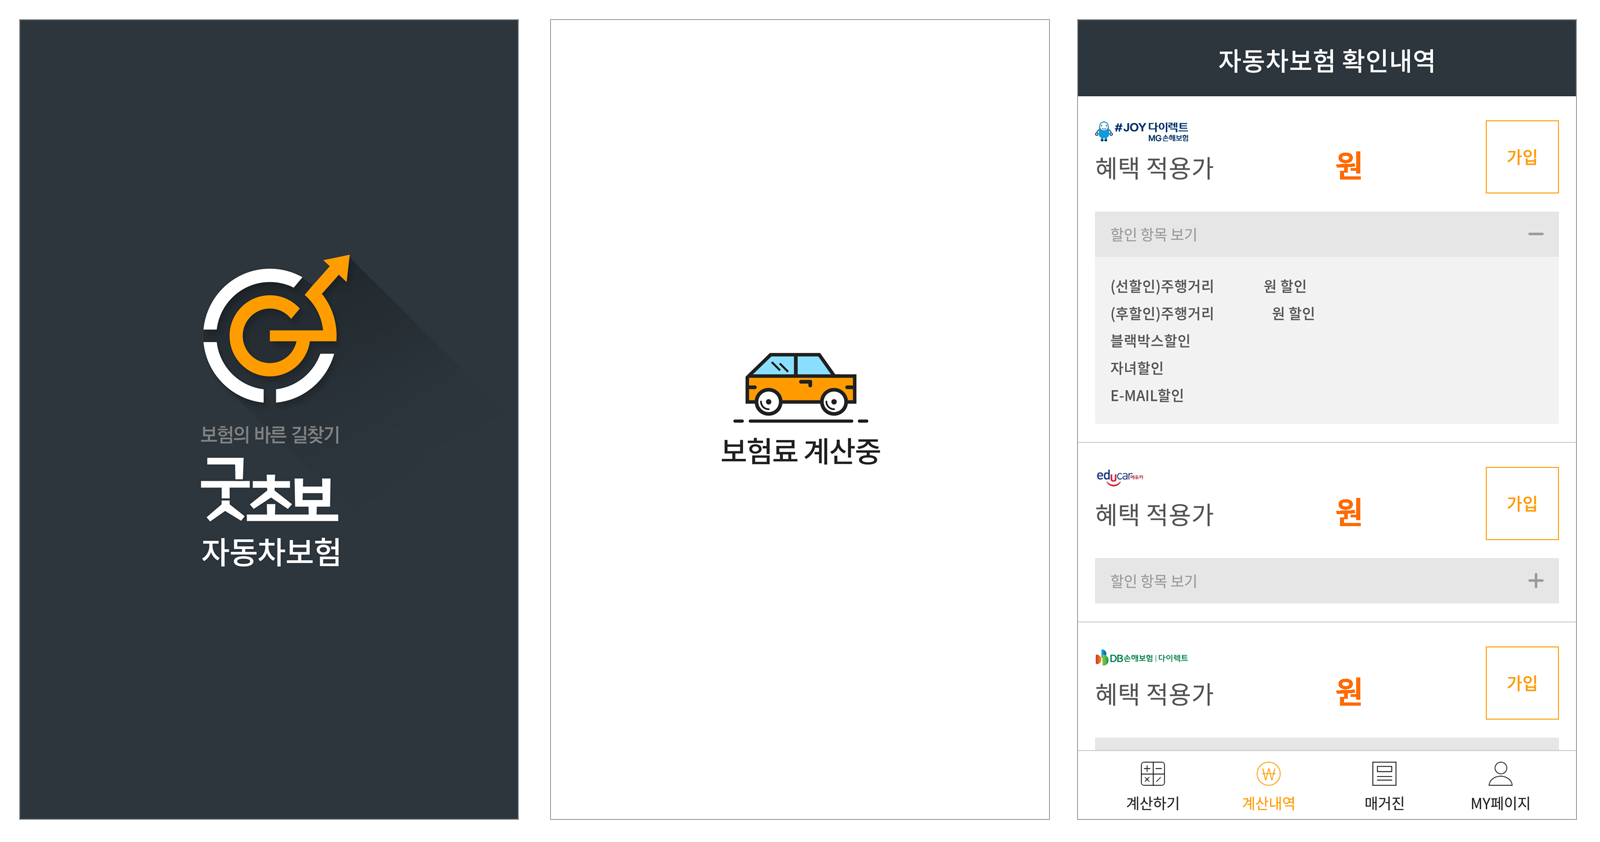
Task: Open the 계산내역 won icon tab
Action: 1268,773
